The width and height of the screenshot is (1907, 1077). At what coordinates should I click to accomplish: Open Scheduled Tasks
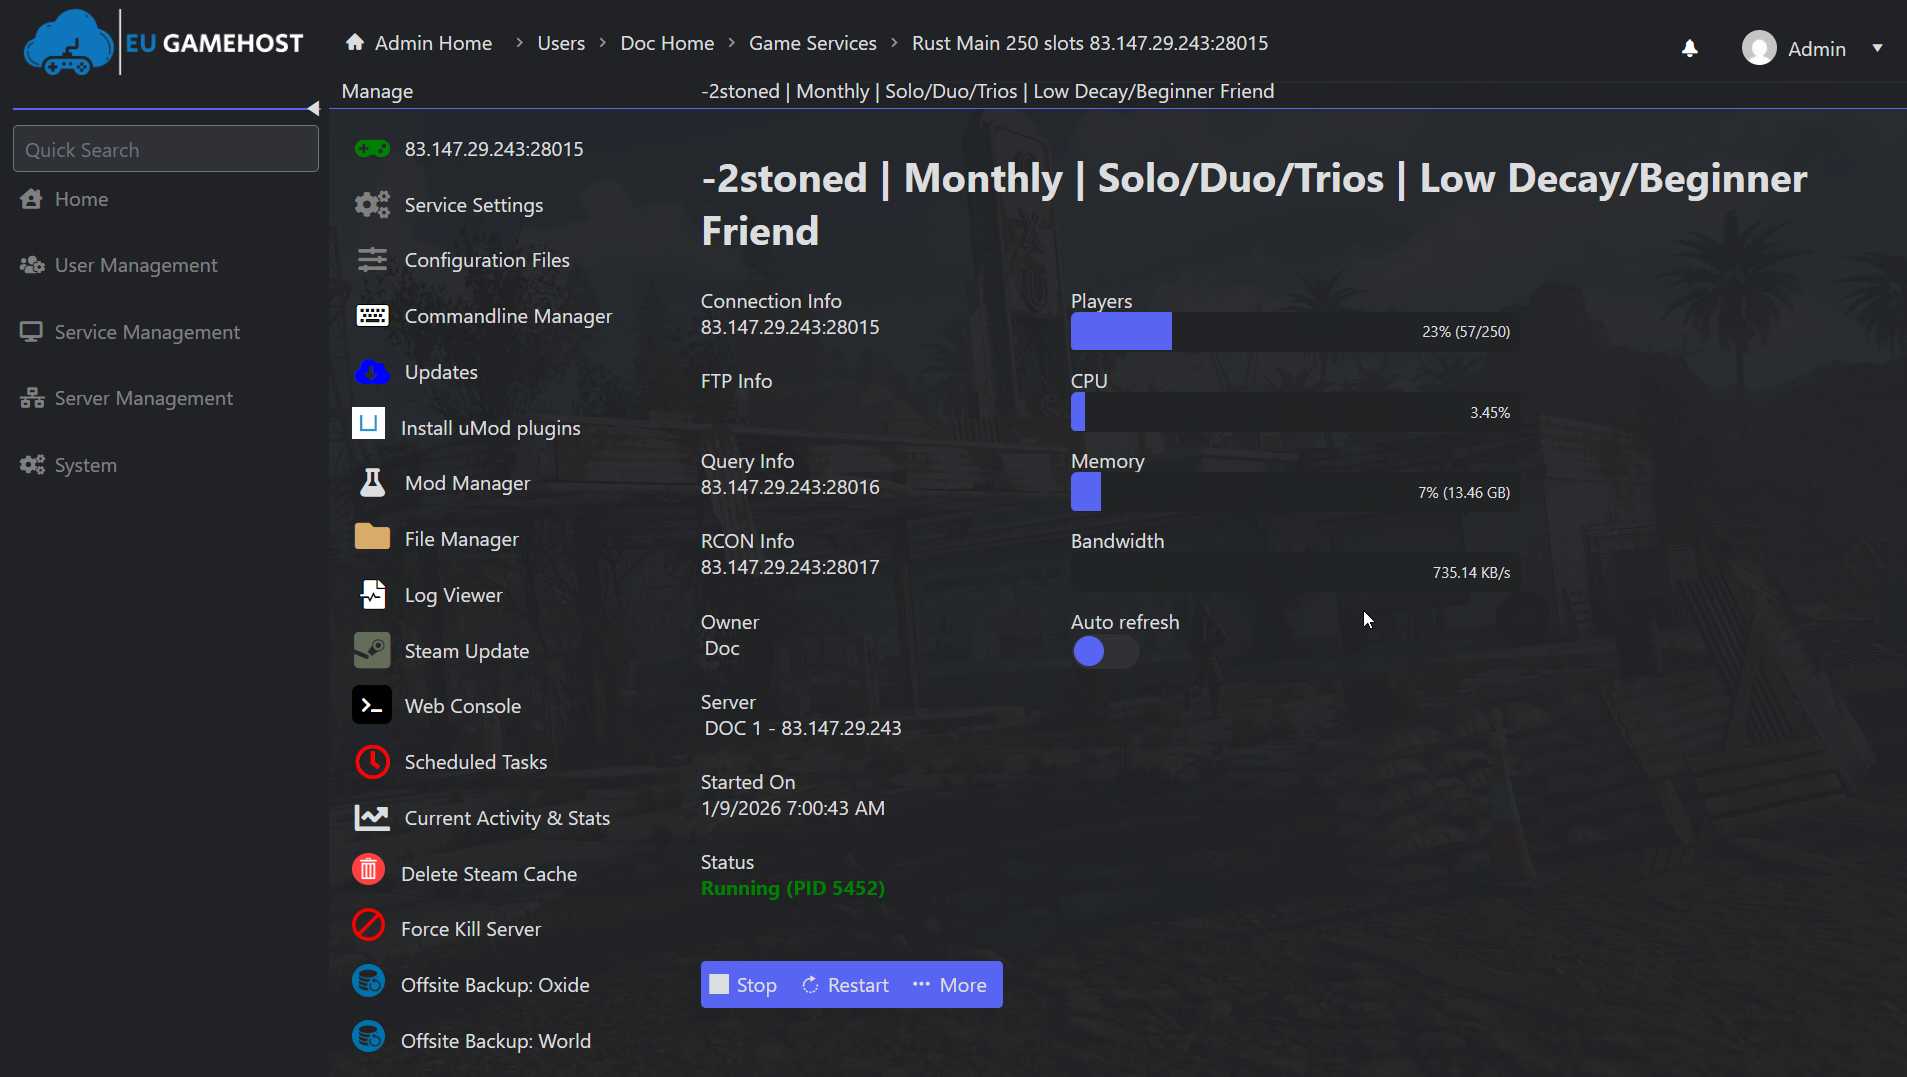tap(476, 761)
